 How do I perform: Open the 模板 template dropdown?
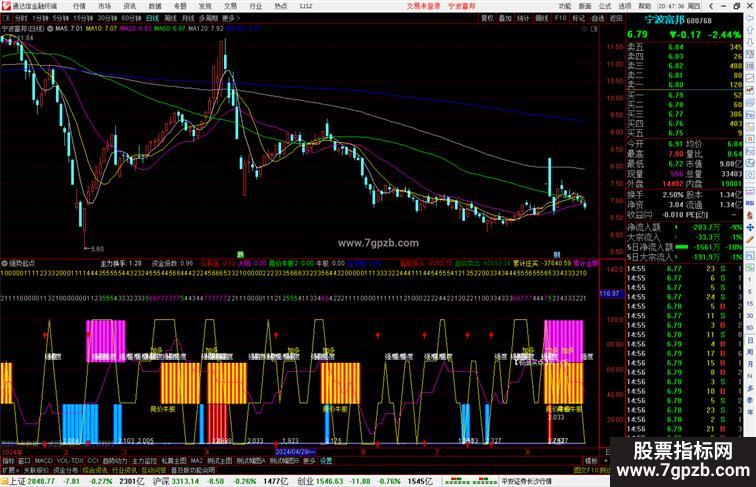(591, 461)
